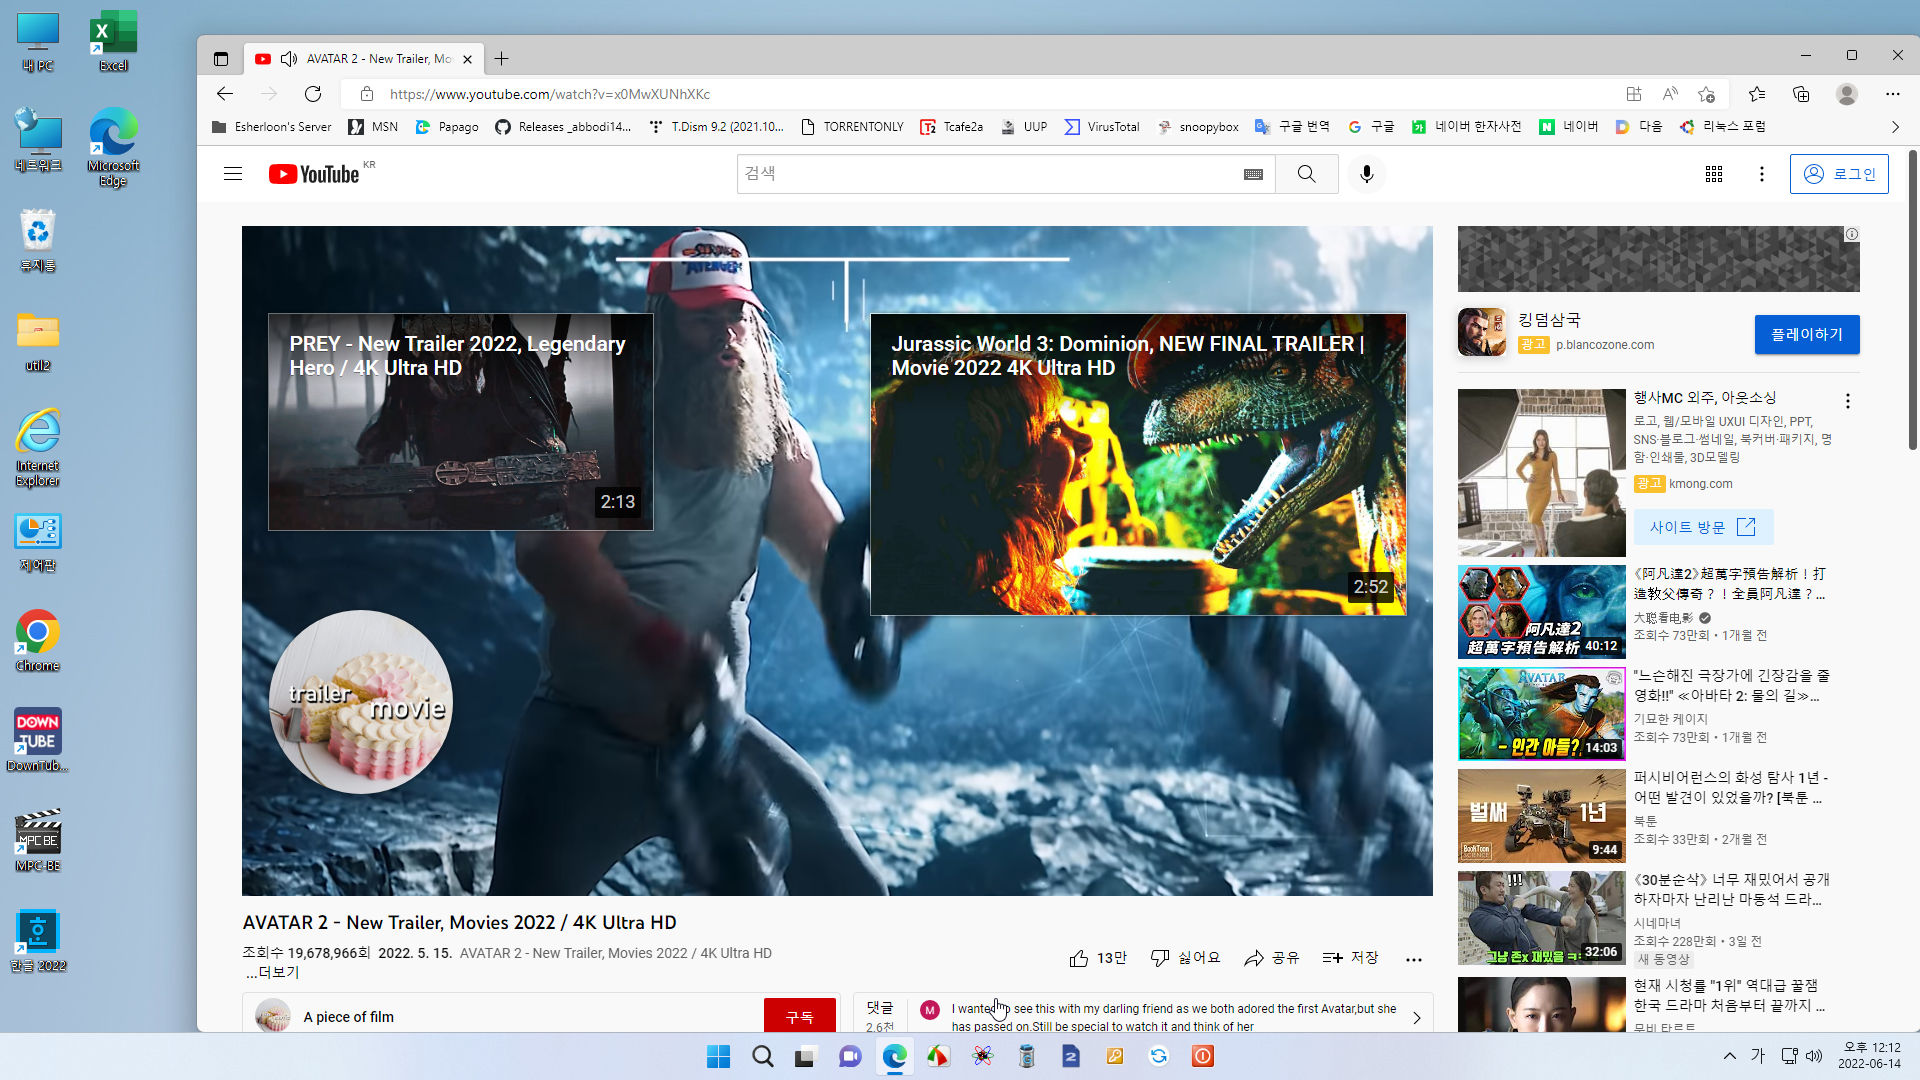
Task: Open Jurassic World 3 end-screen card
Action: (x=1138, y=464)
